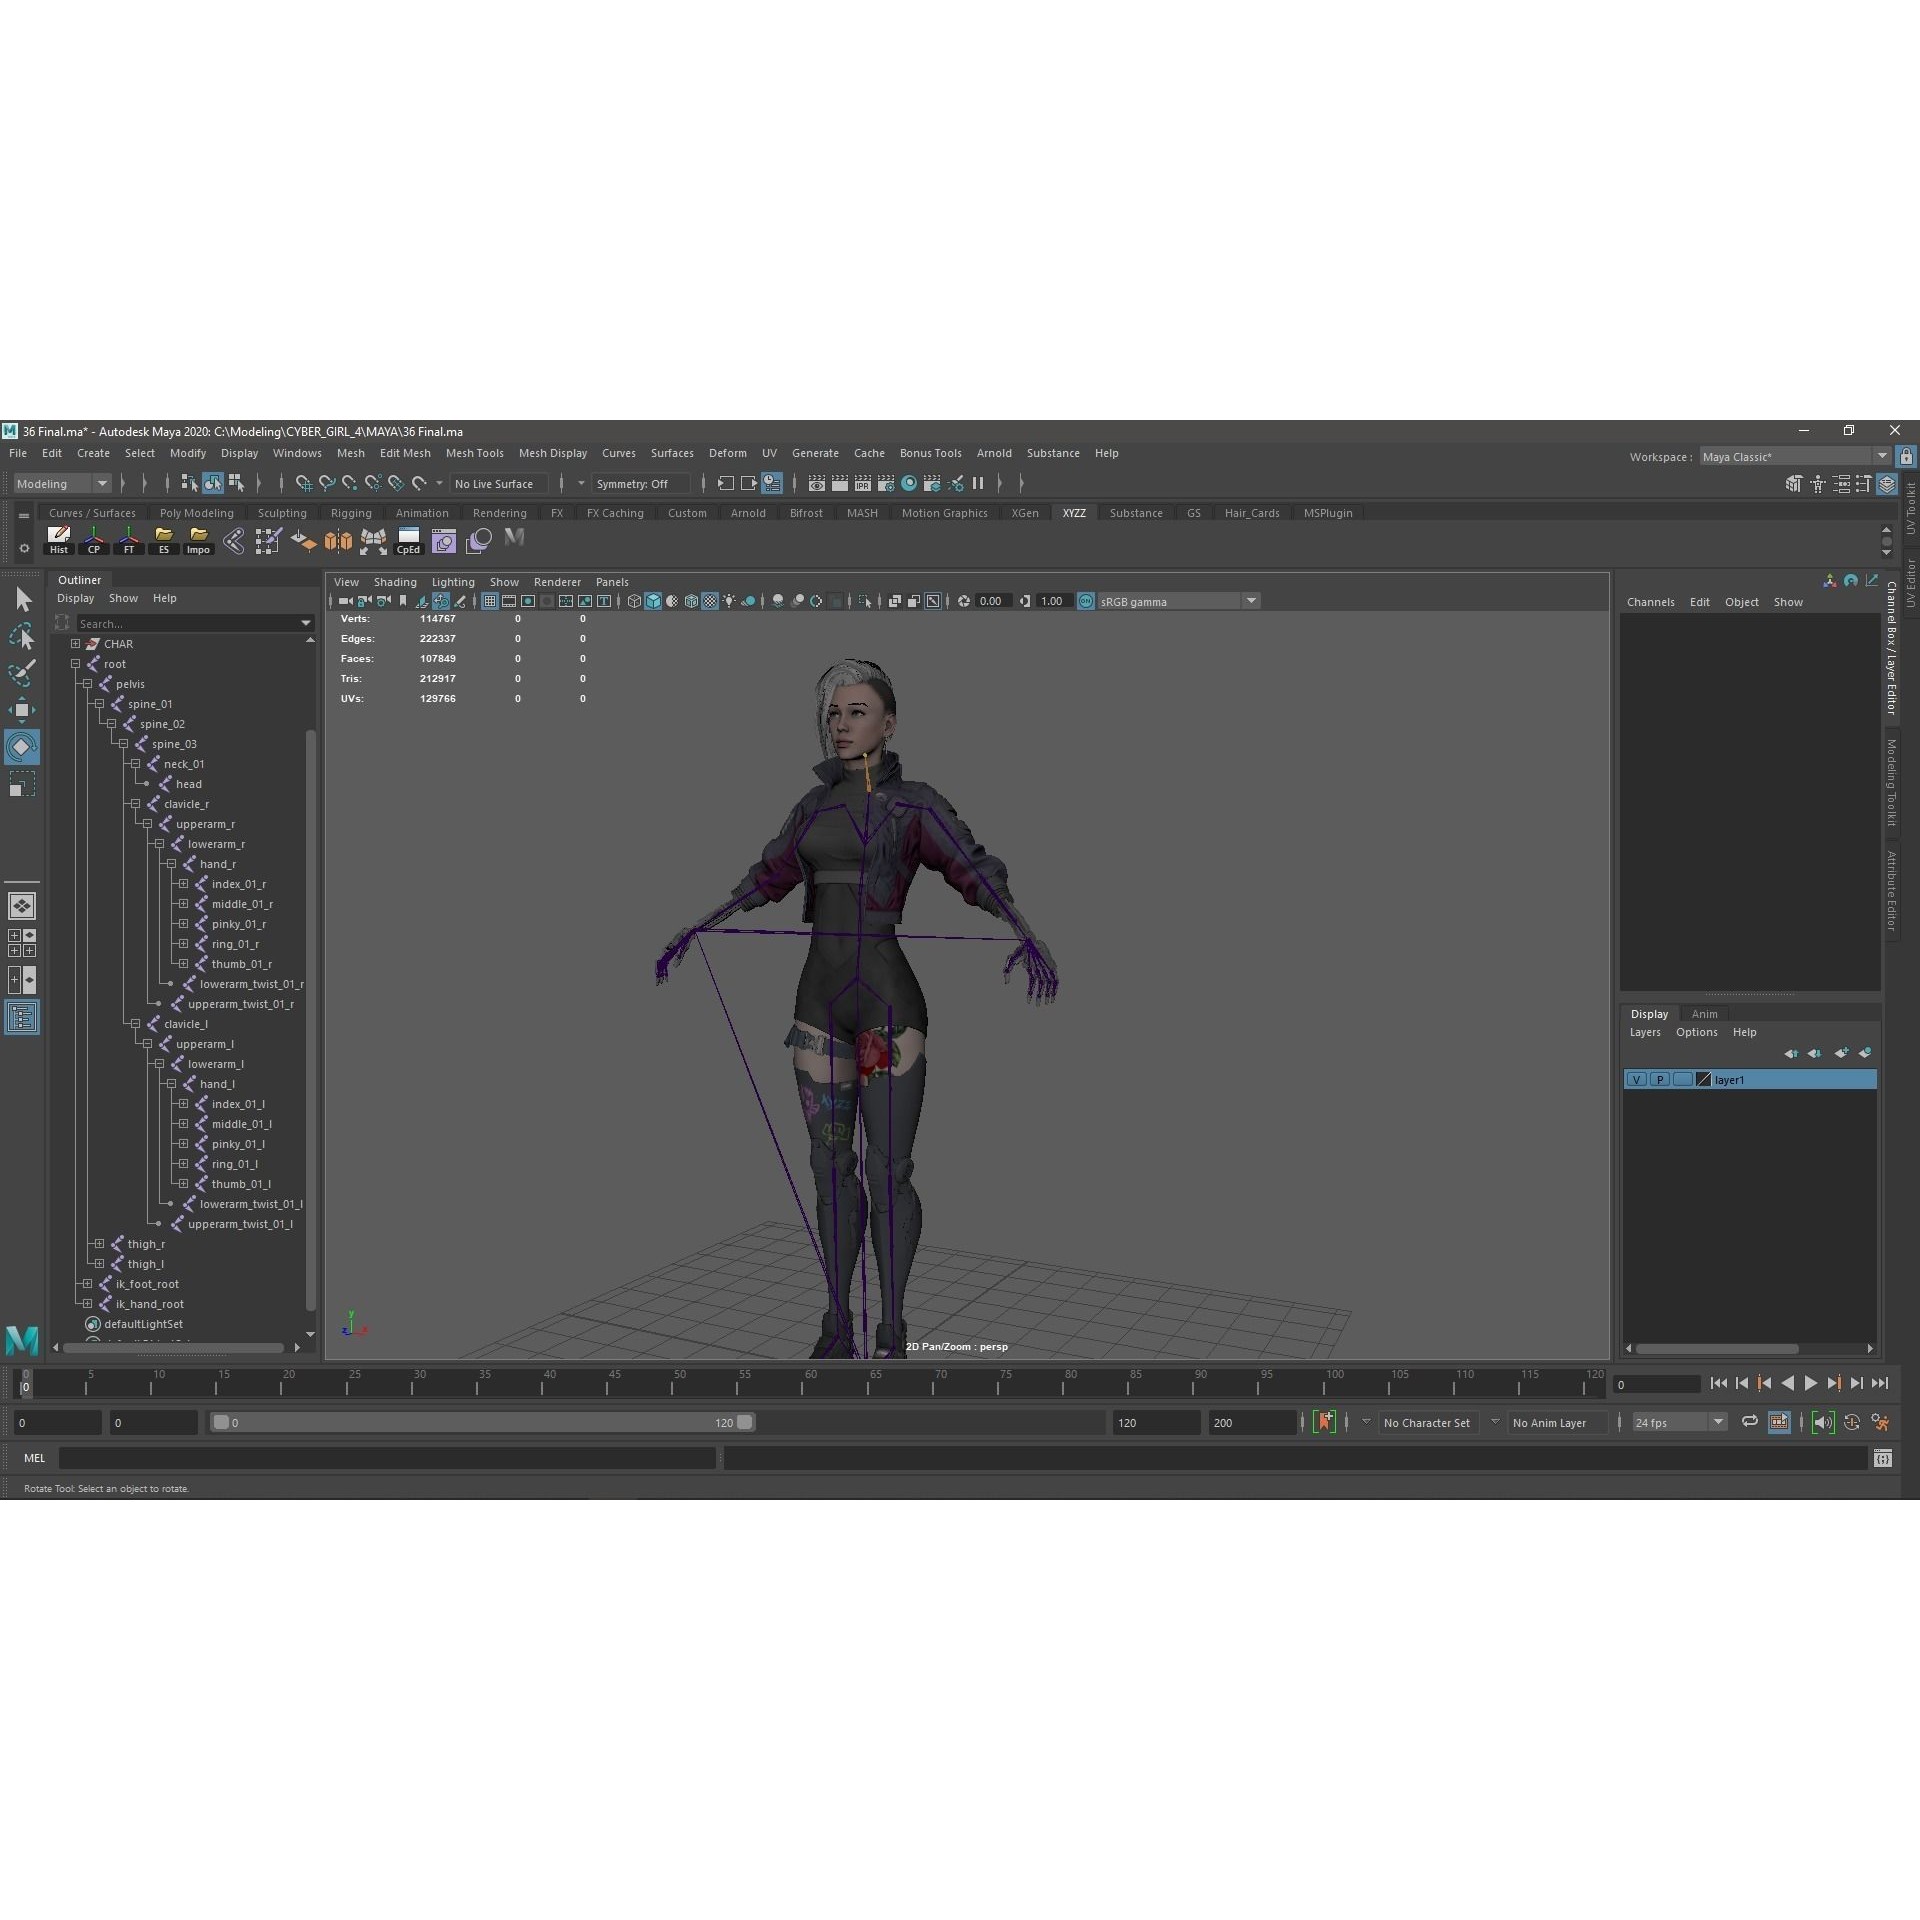Screen dimensions: 1920x1920
Task: Click the layer1 color swatch
Action: [1703, 1080]
